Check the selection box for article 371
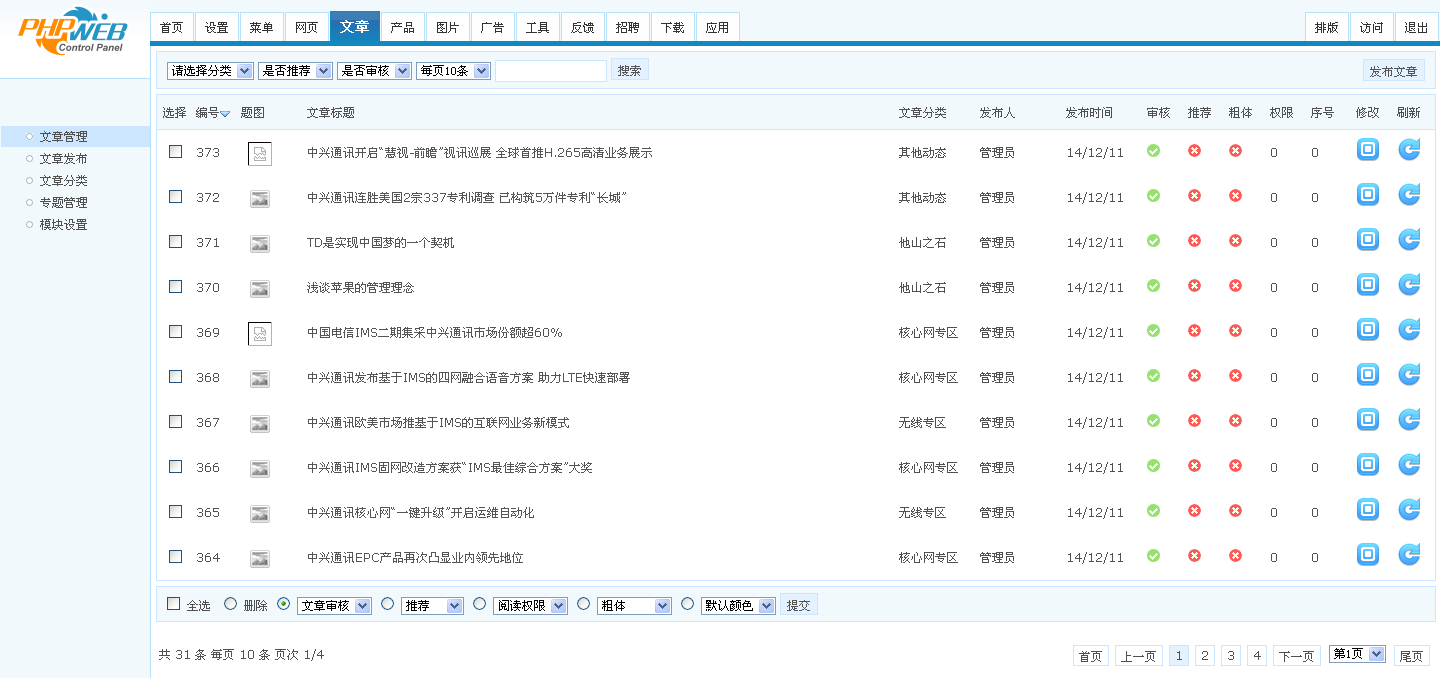The image size is (1440, 678). (176, 242)
